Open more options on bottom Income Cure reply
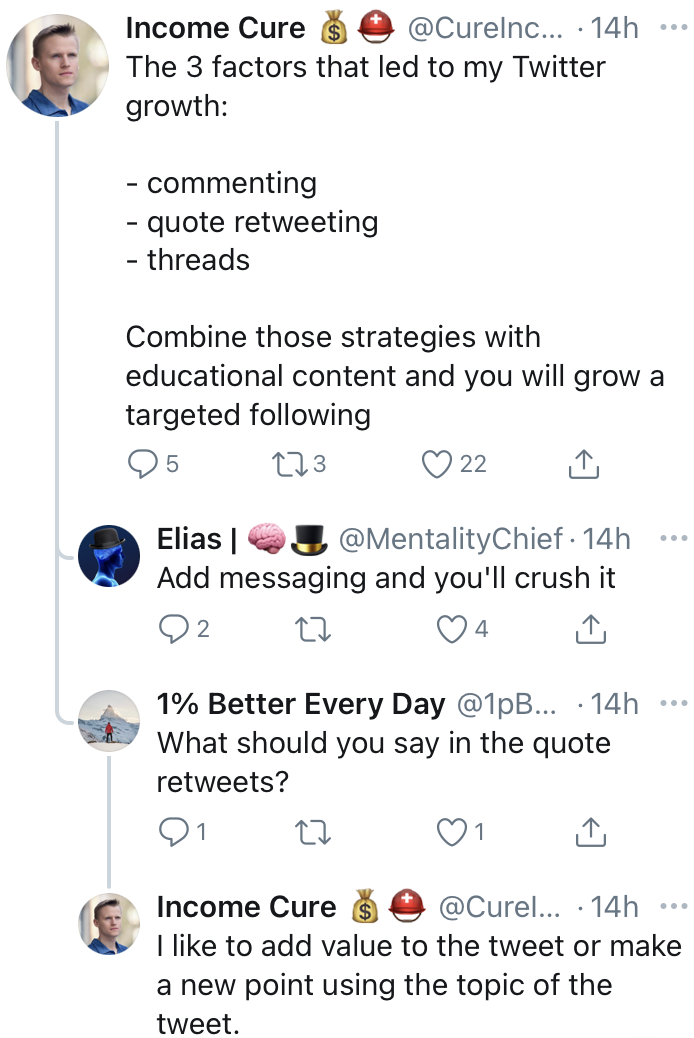Image resolution: width=694 pixels, height=1038 pixels. click(x=673, y=907)
